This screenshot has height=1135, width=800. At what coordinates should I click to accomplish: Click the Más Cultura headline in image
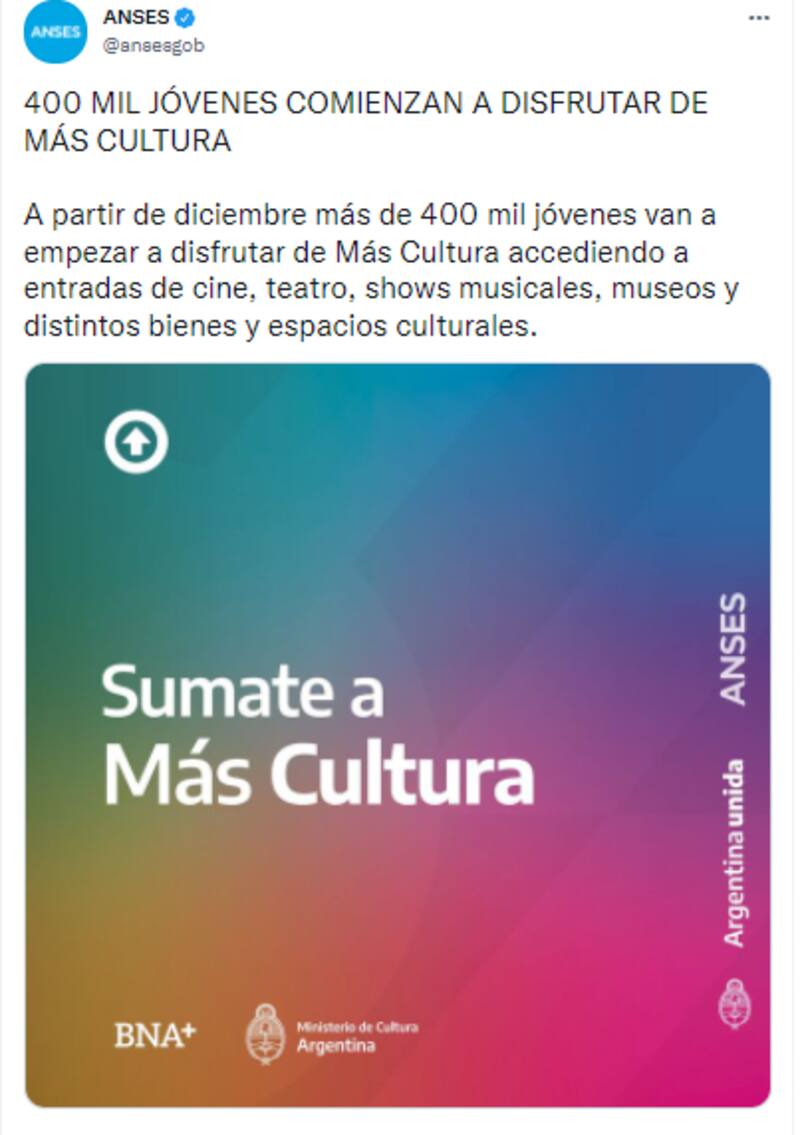pos(319,773)
